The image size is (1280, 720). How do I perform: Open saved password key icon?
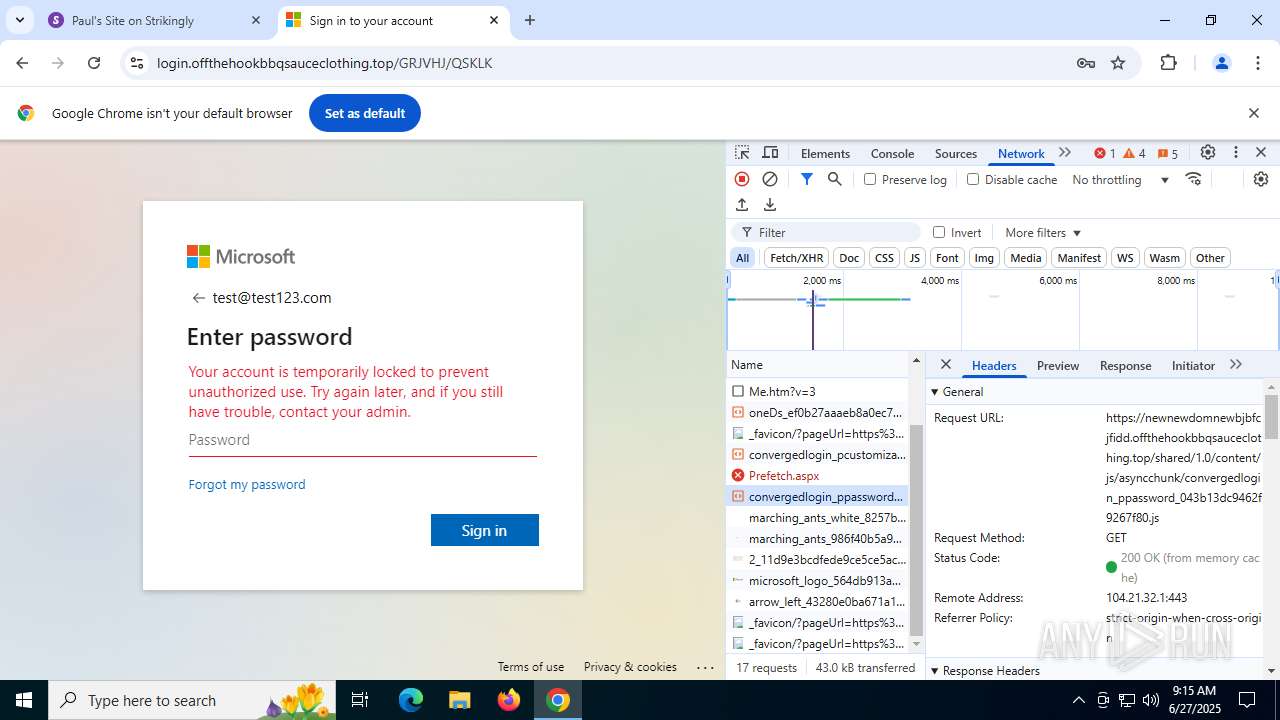coord(1086,63)
